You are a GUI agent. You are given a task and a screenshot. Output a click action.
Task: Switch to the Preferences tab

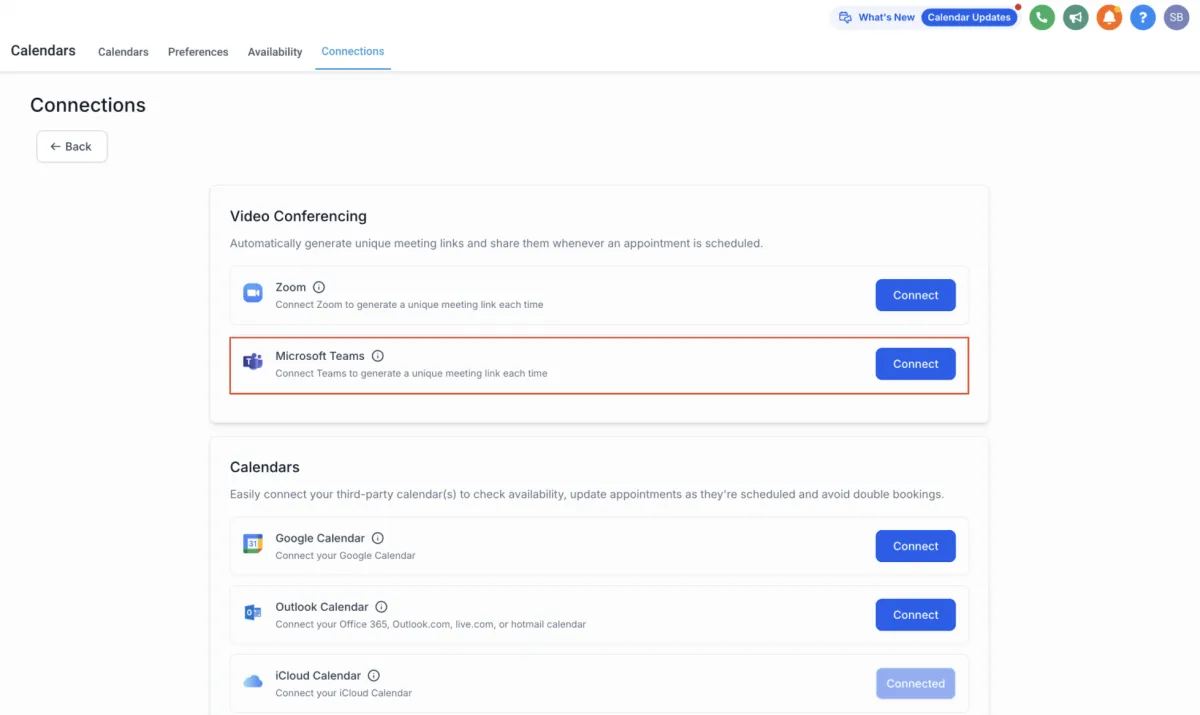click(x=198, y=52)
